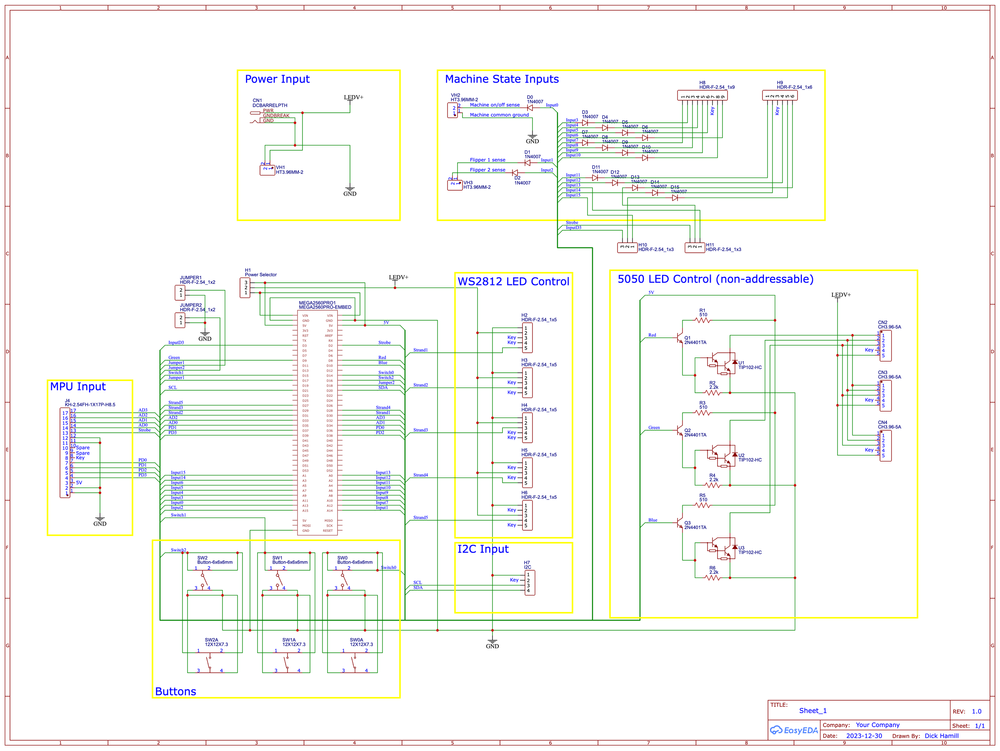Click the H11 HDR-F-2.54_1x3 header
Screen dimensions: 1000x751
(x=695, y=247)
